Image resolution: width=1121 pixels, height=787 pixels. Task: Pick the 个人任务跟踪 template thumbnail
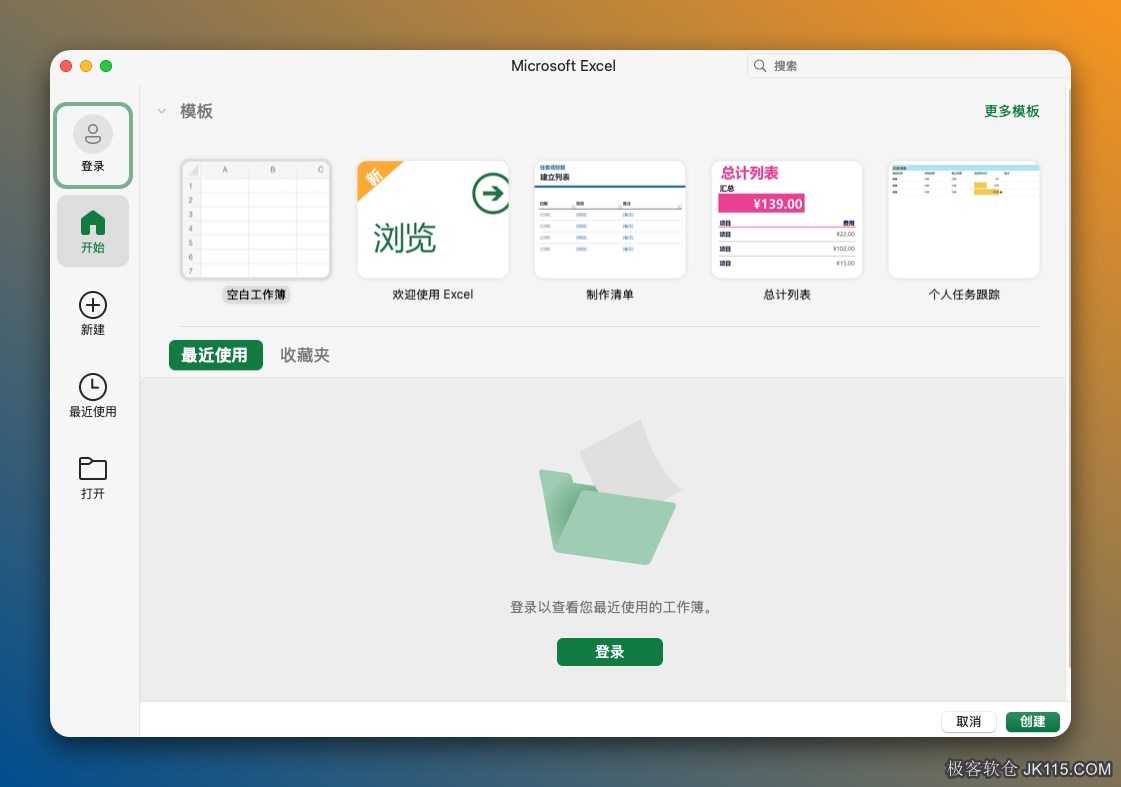964,219
